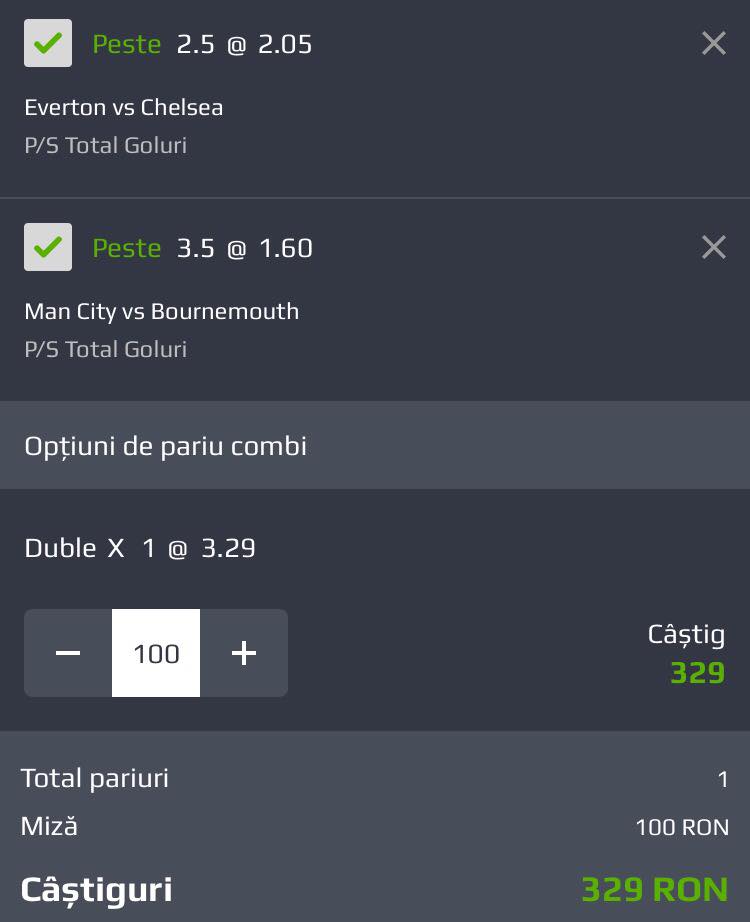Expand Opțiuni de pariu combi section

[375, 445]
